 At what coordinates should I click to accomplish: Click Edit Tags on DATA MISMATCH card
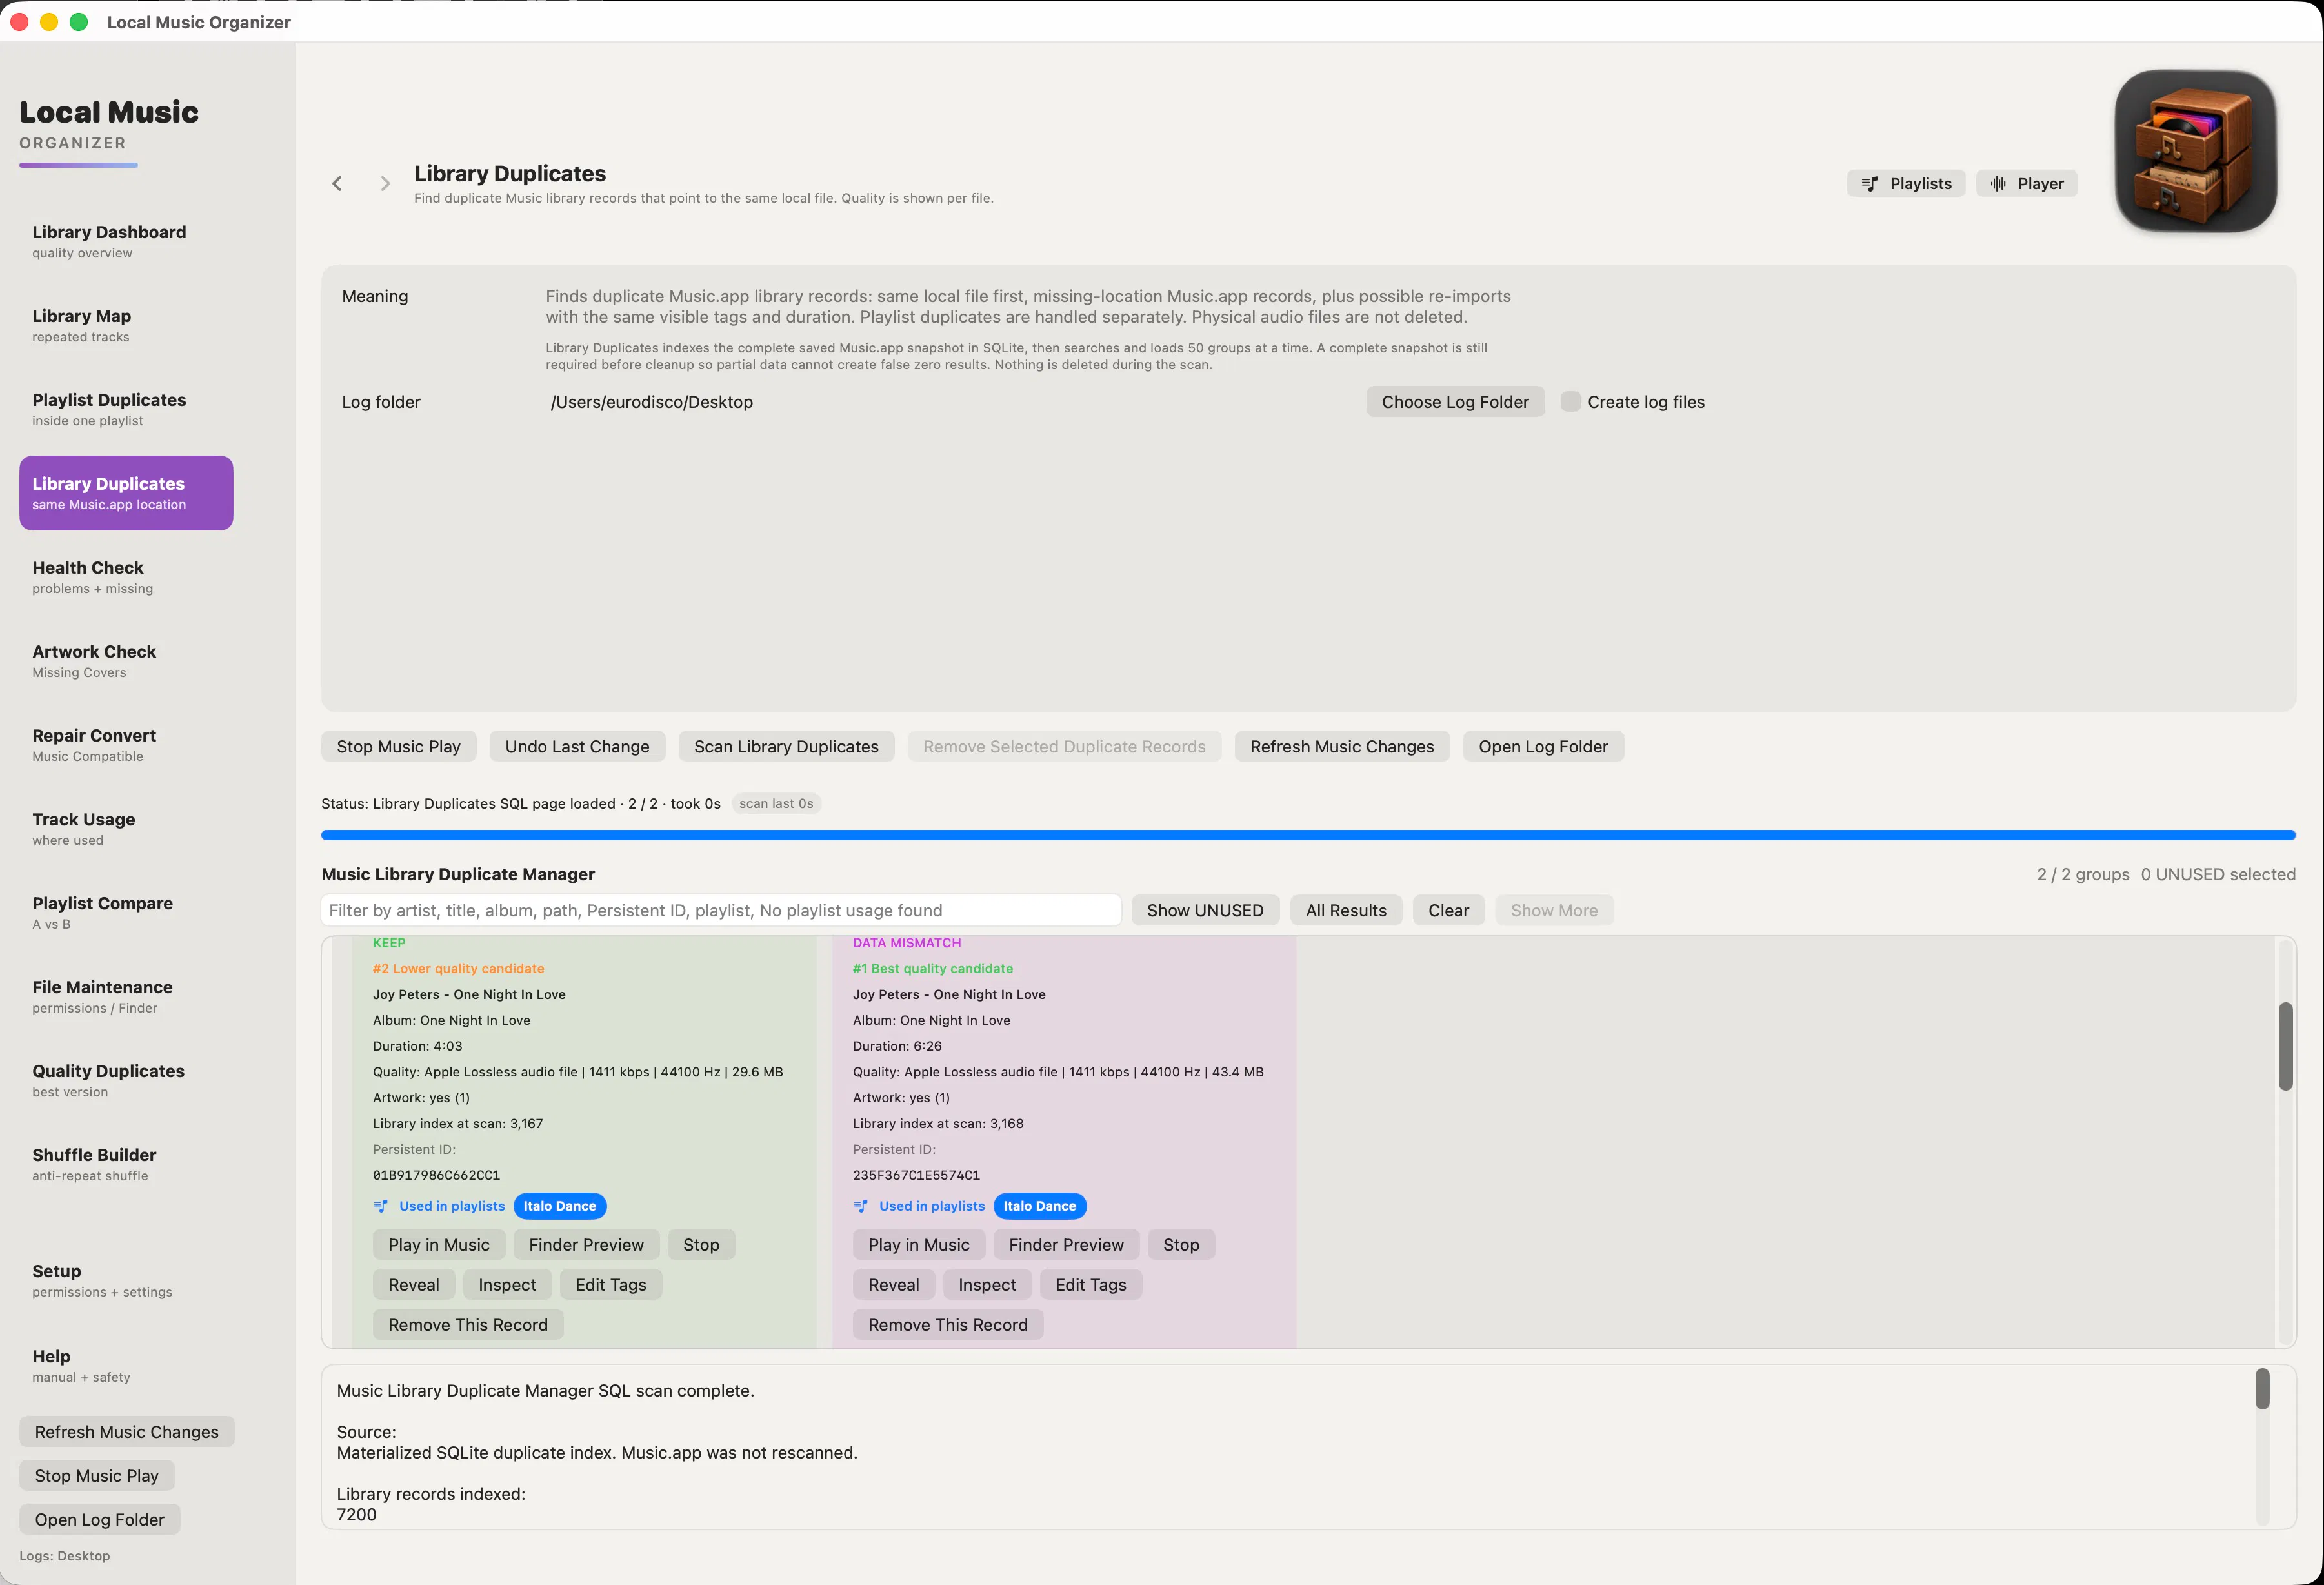click(1091, 1285)
